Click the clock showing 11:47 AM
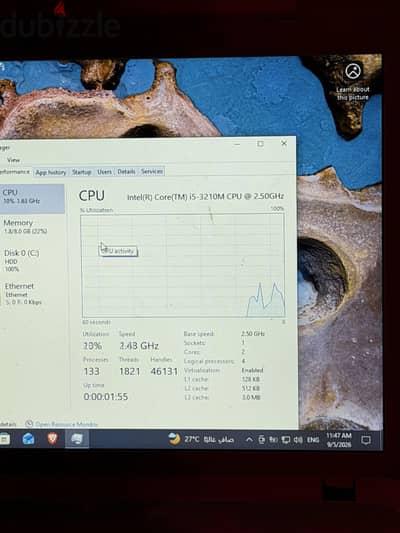Image resolution: width=400 pixels, height=533 pixels. coord(339,440)
